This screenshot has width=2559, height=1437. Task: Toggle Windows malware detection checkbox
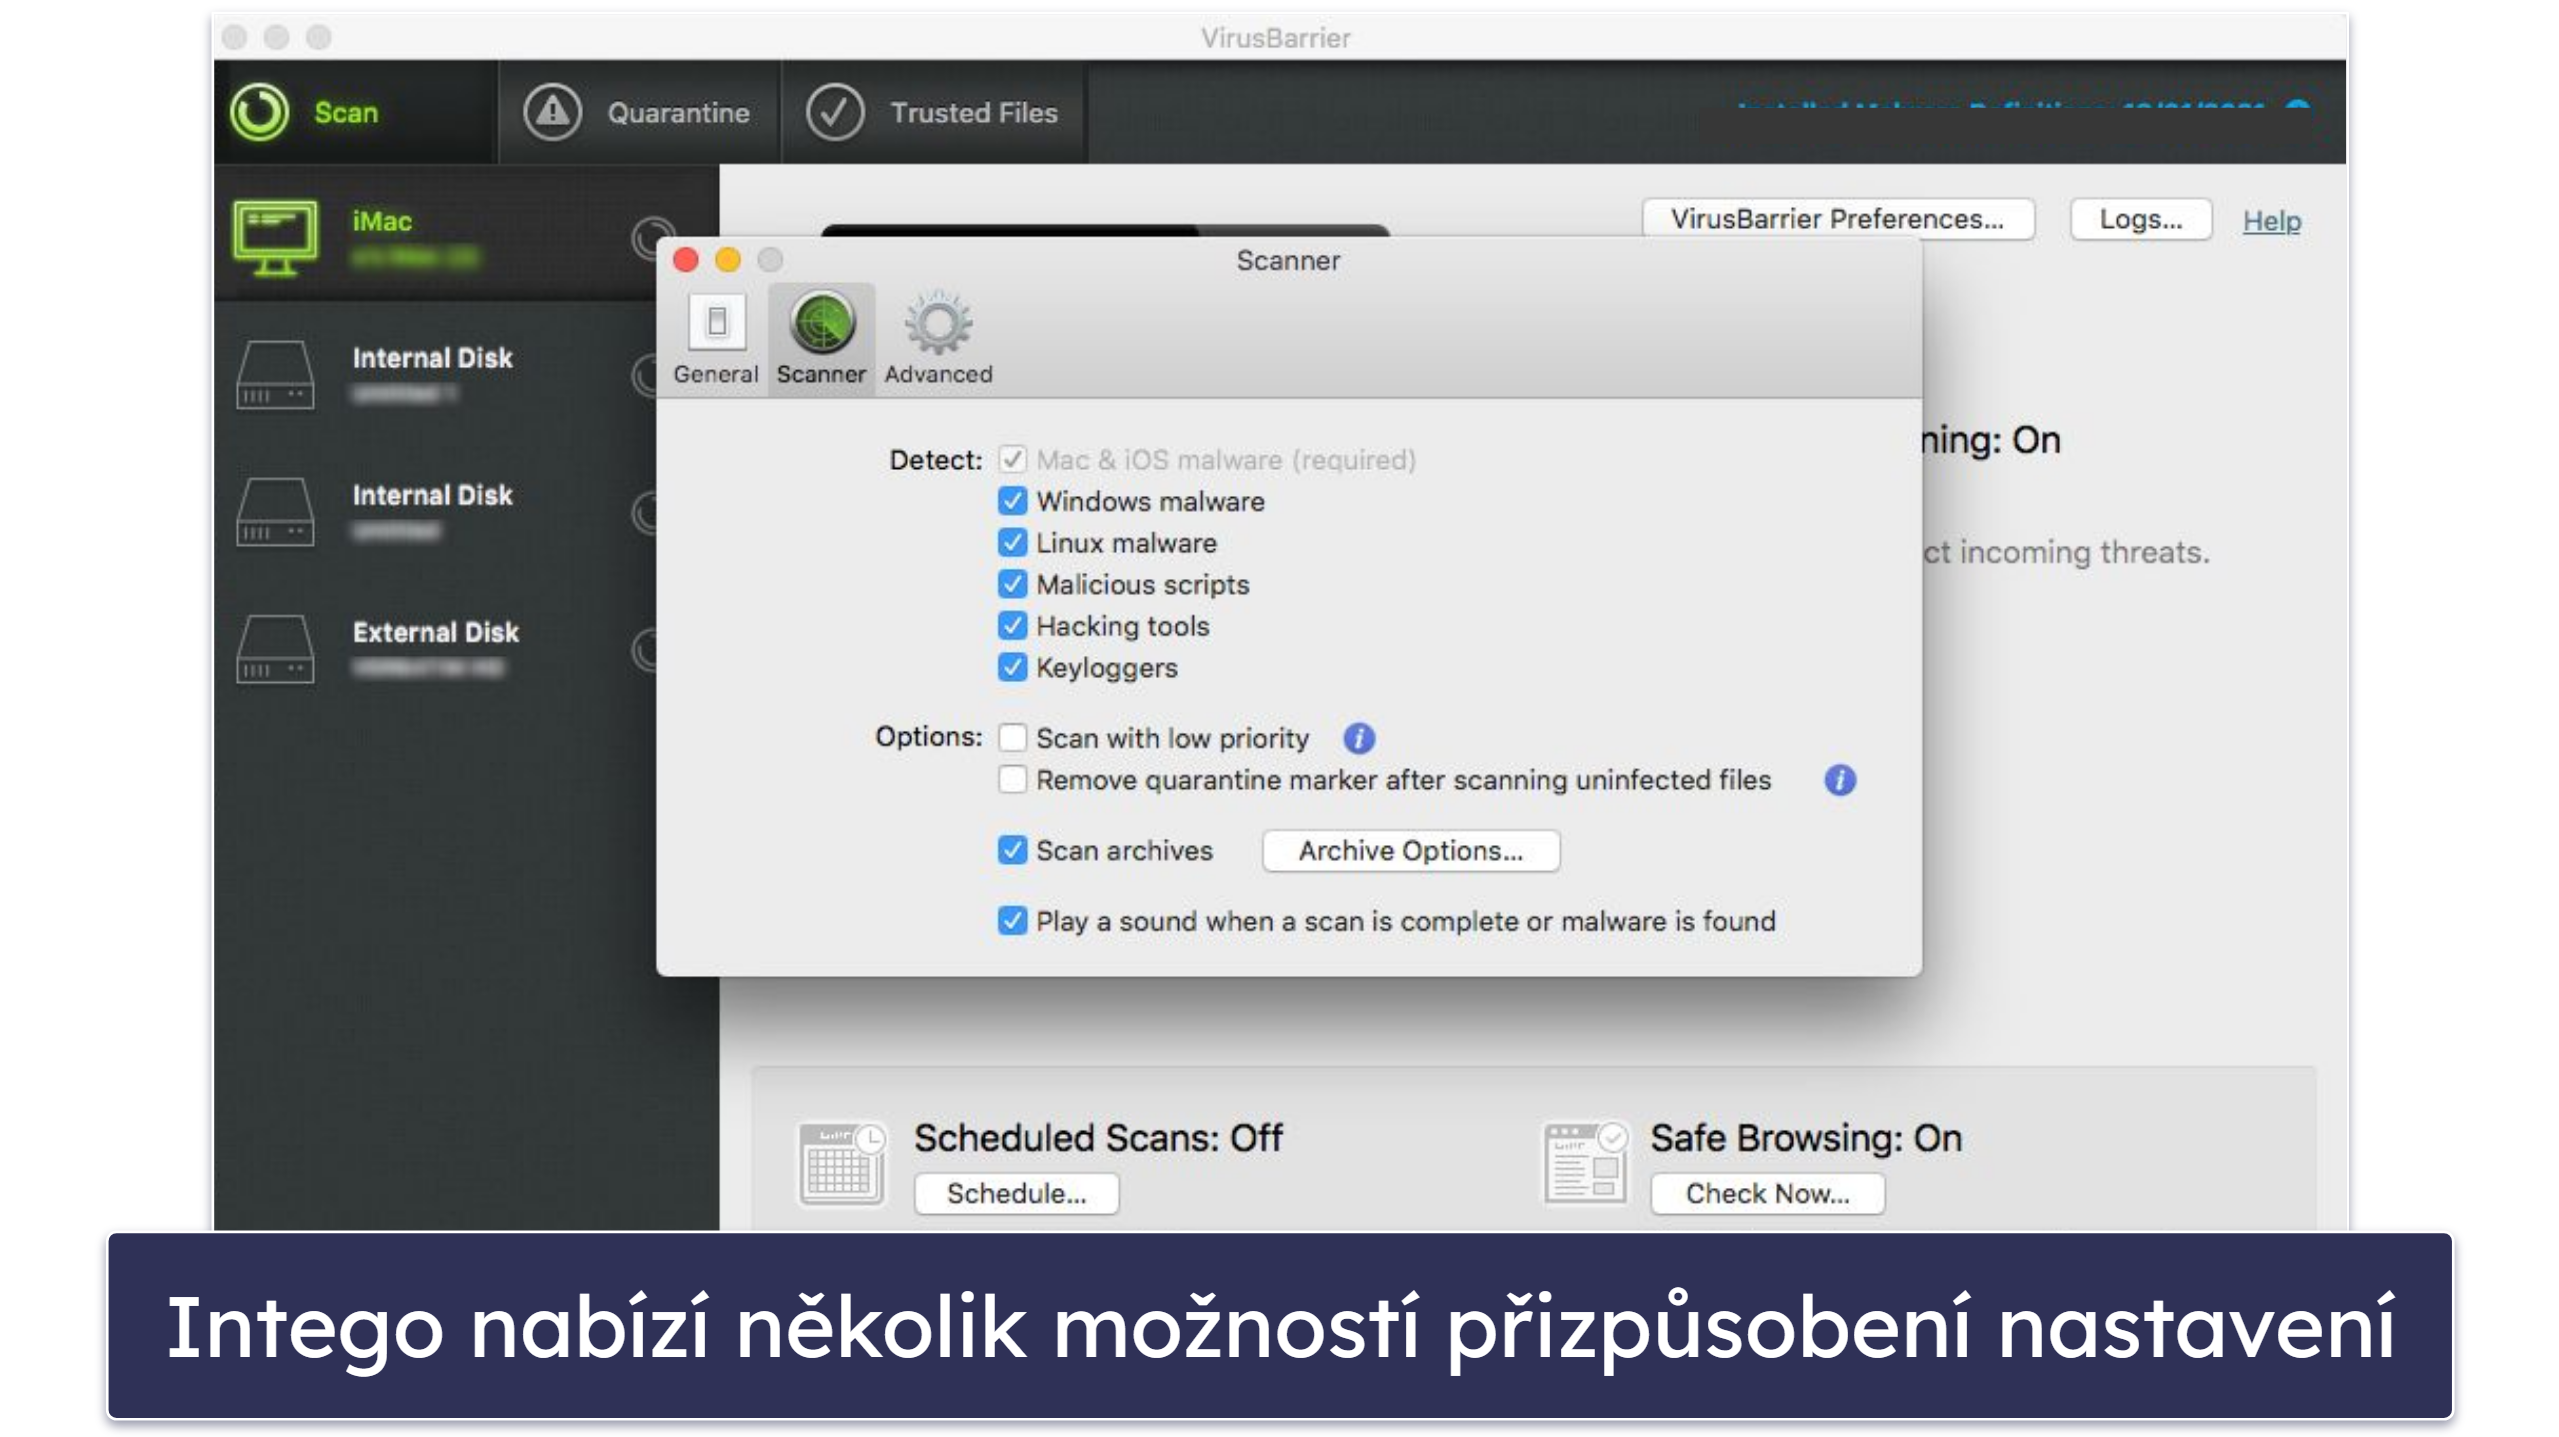[1012, 501]
